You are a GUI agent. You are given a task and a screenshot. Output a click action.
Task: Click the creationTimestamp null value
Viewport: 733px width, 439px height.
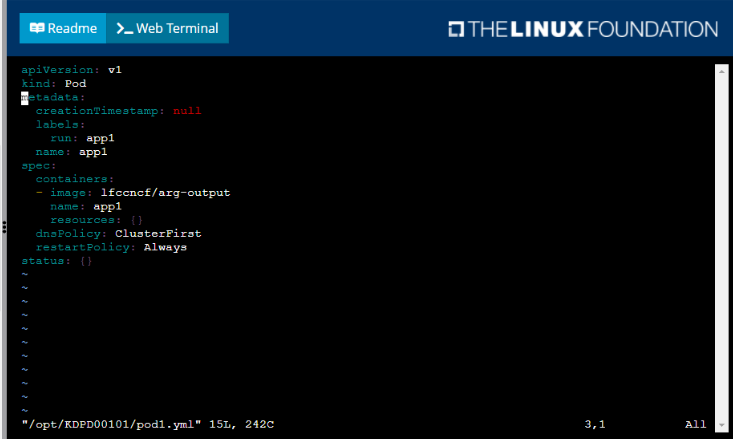[x=187, y=111]
